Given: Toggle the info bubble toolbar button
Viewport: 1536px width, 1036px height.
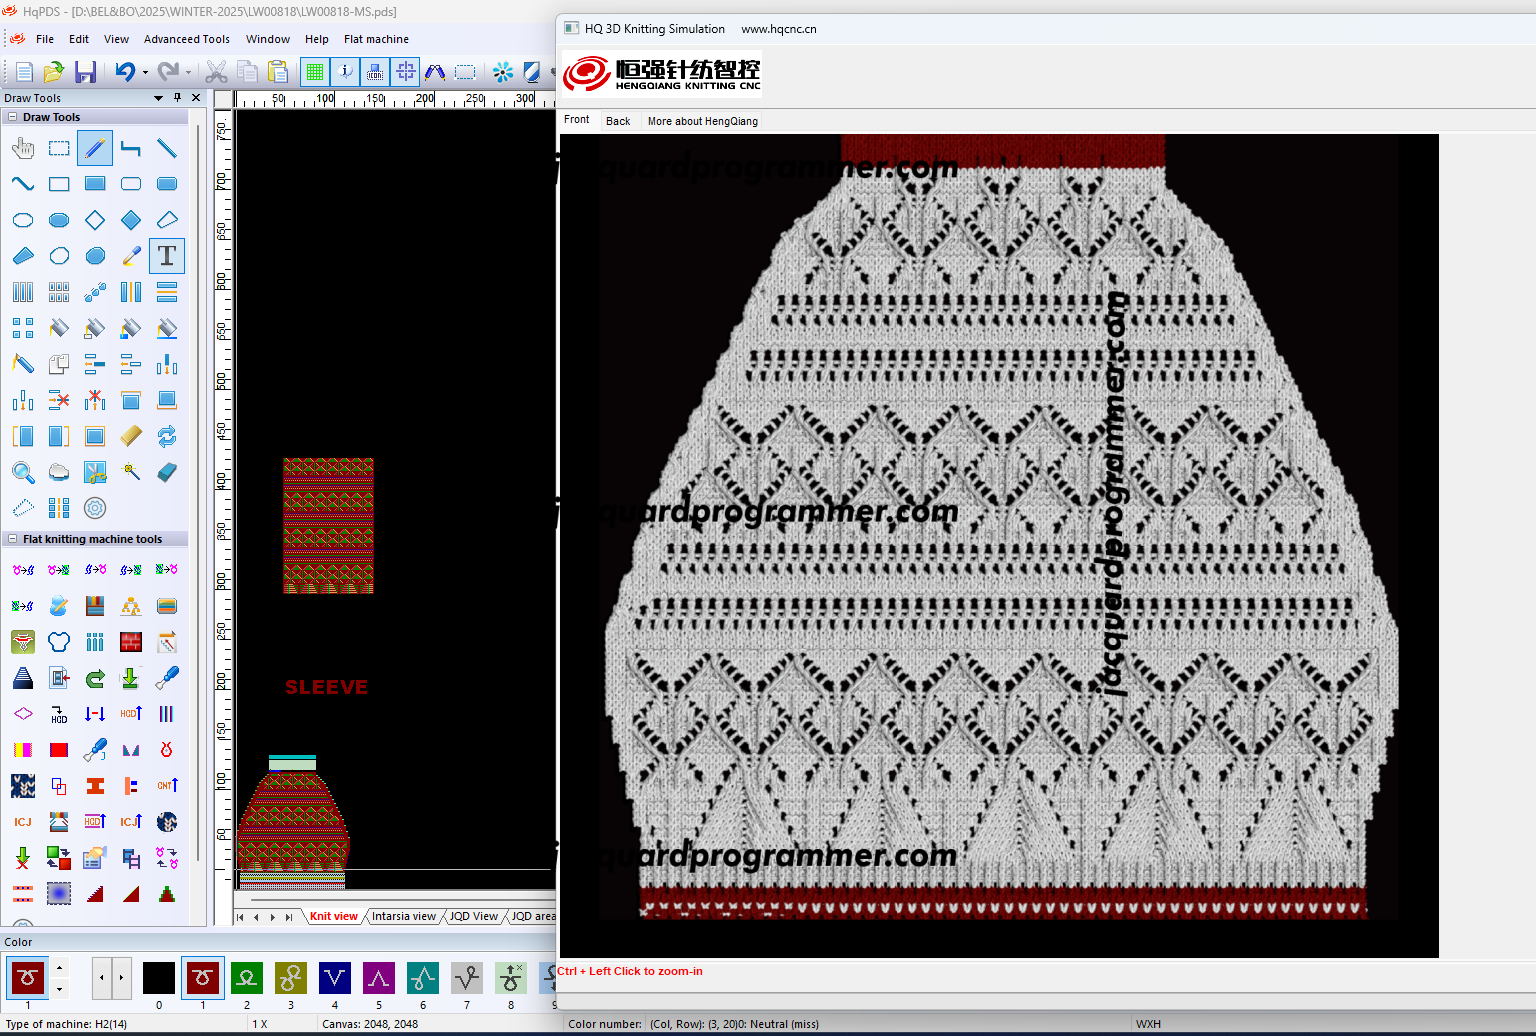Looking at the screenshot, I should (x=345, y=72).
